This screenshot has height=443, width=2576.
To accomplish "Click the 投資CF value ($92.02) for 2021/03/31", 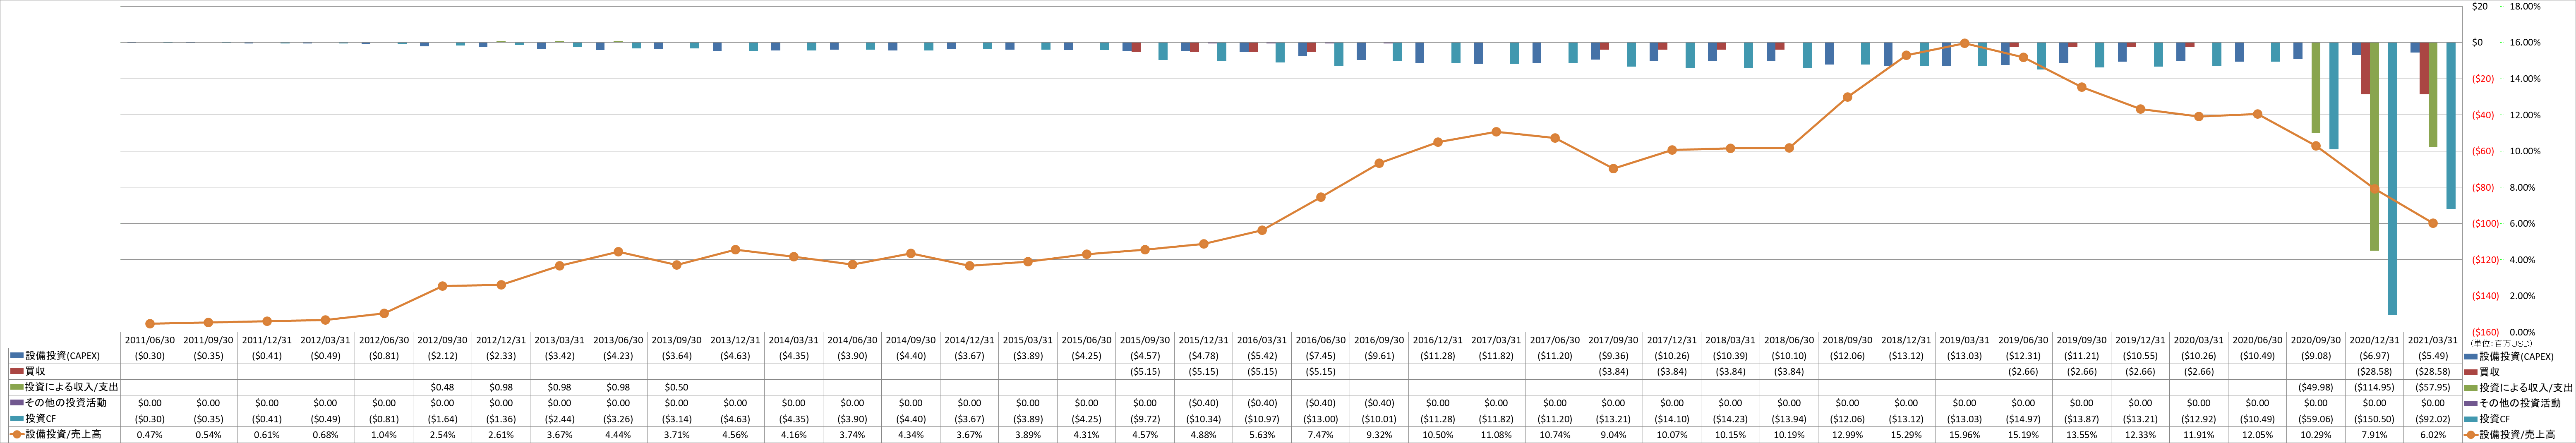I will click(2433, 419).
